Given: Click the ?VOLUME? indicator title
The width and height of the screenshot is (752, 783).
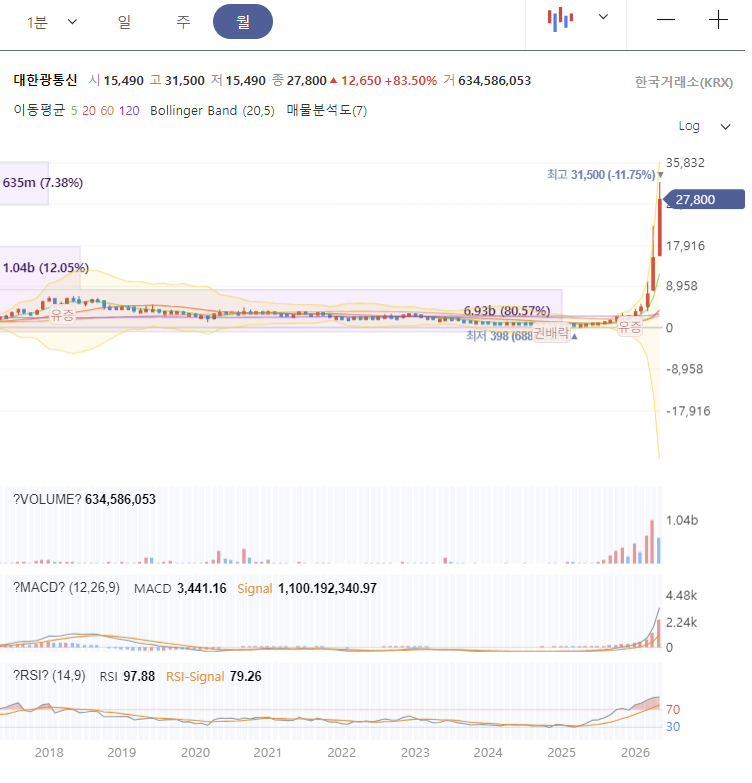Looking at the screenshot, I should pos(47,499).
